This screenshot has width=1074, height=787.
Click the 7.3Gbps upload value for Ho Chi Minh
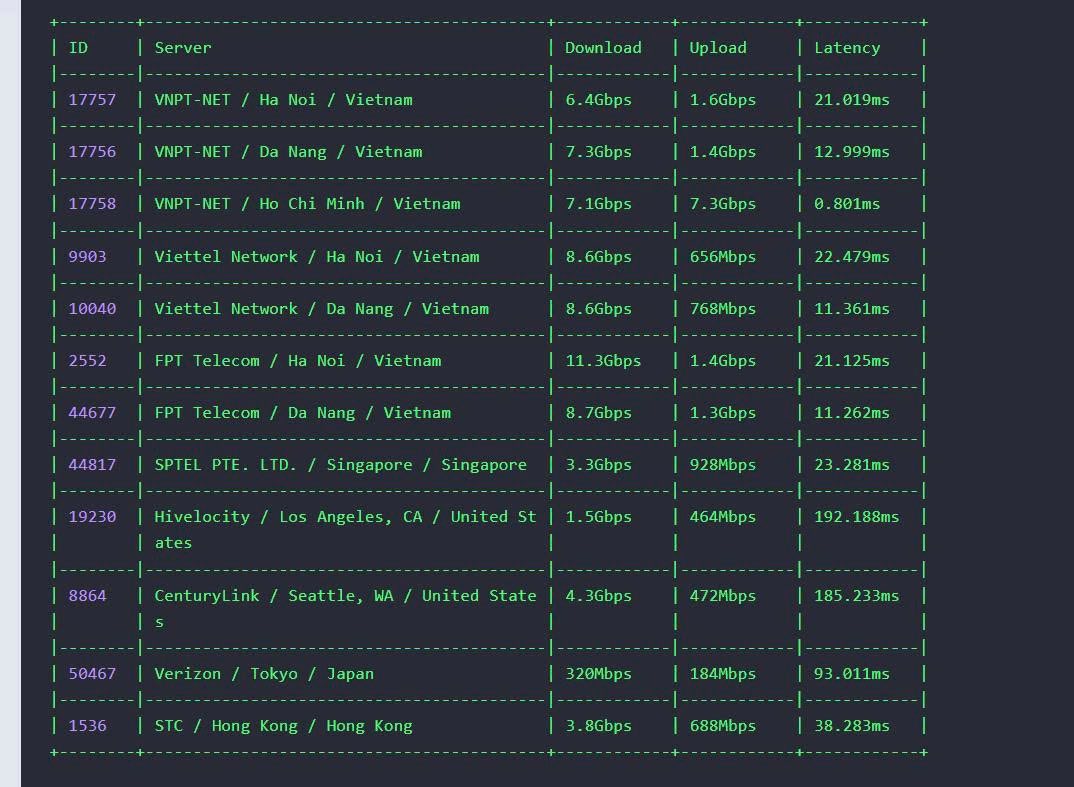[723, 204]
